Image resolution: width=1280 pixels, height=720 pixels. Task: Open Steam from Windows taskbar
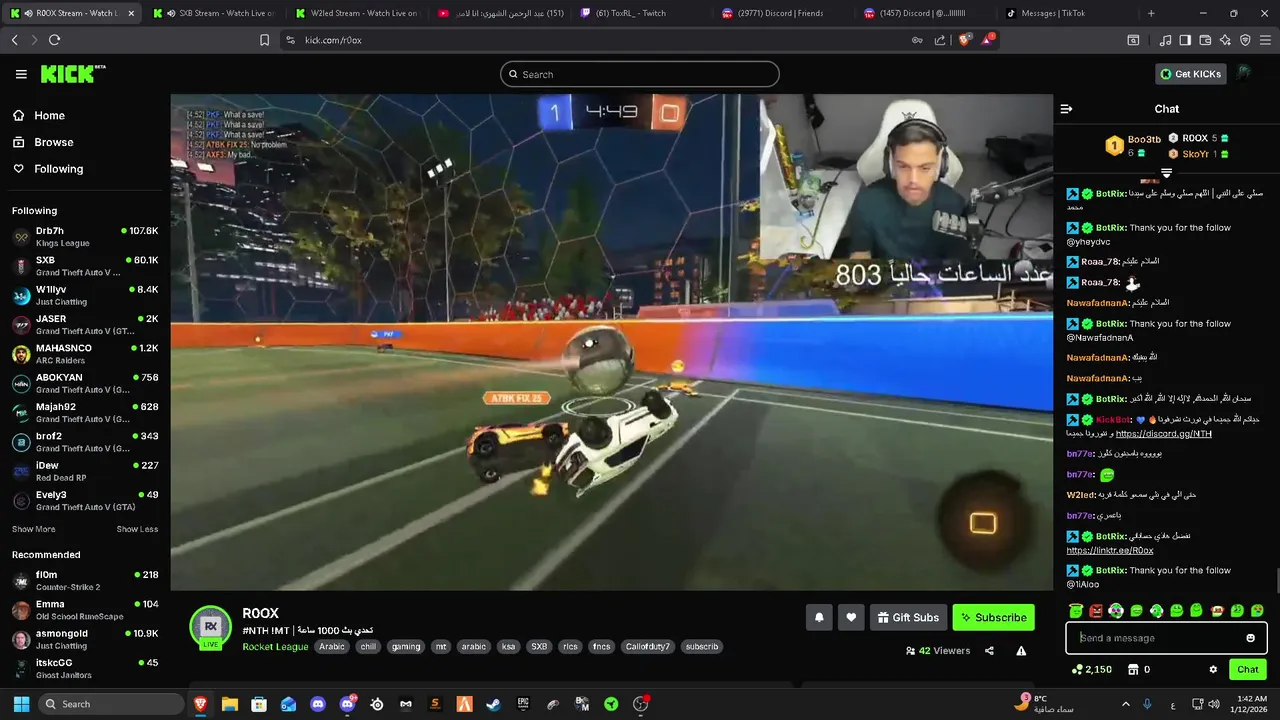point(493,704)
